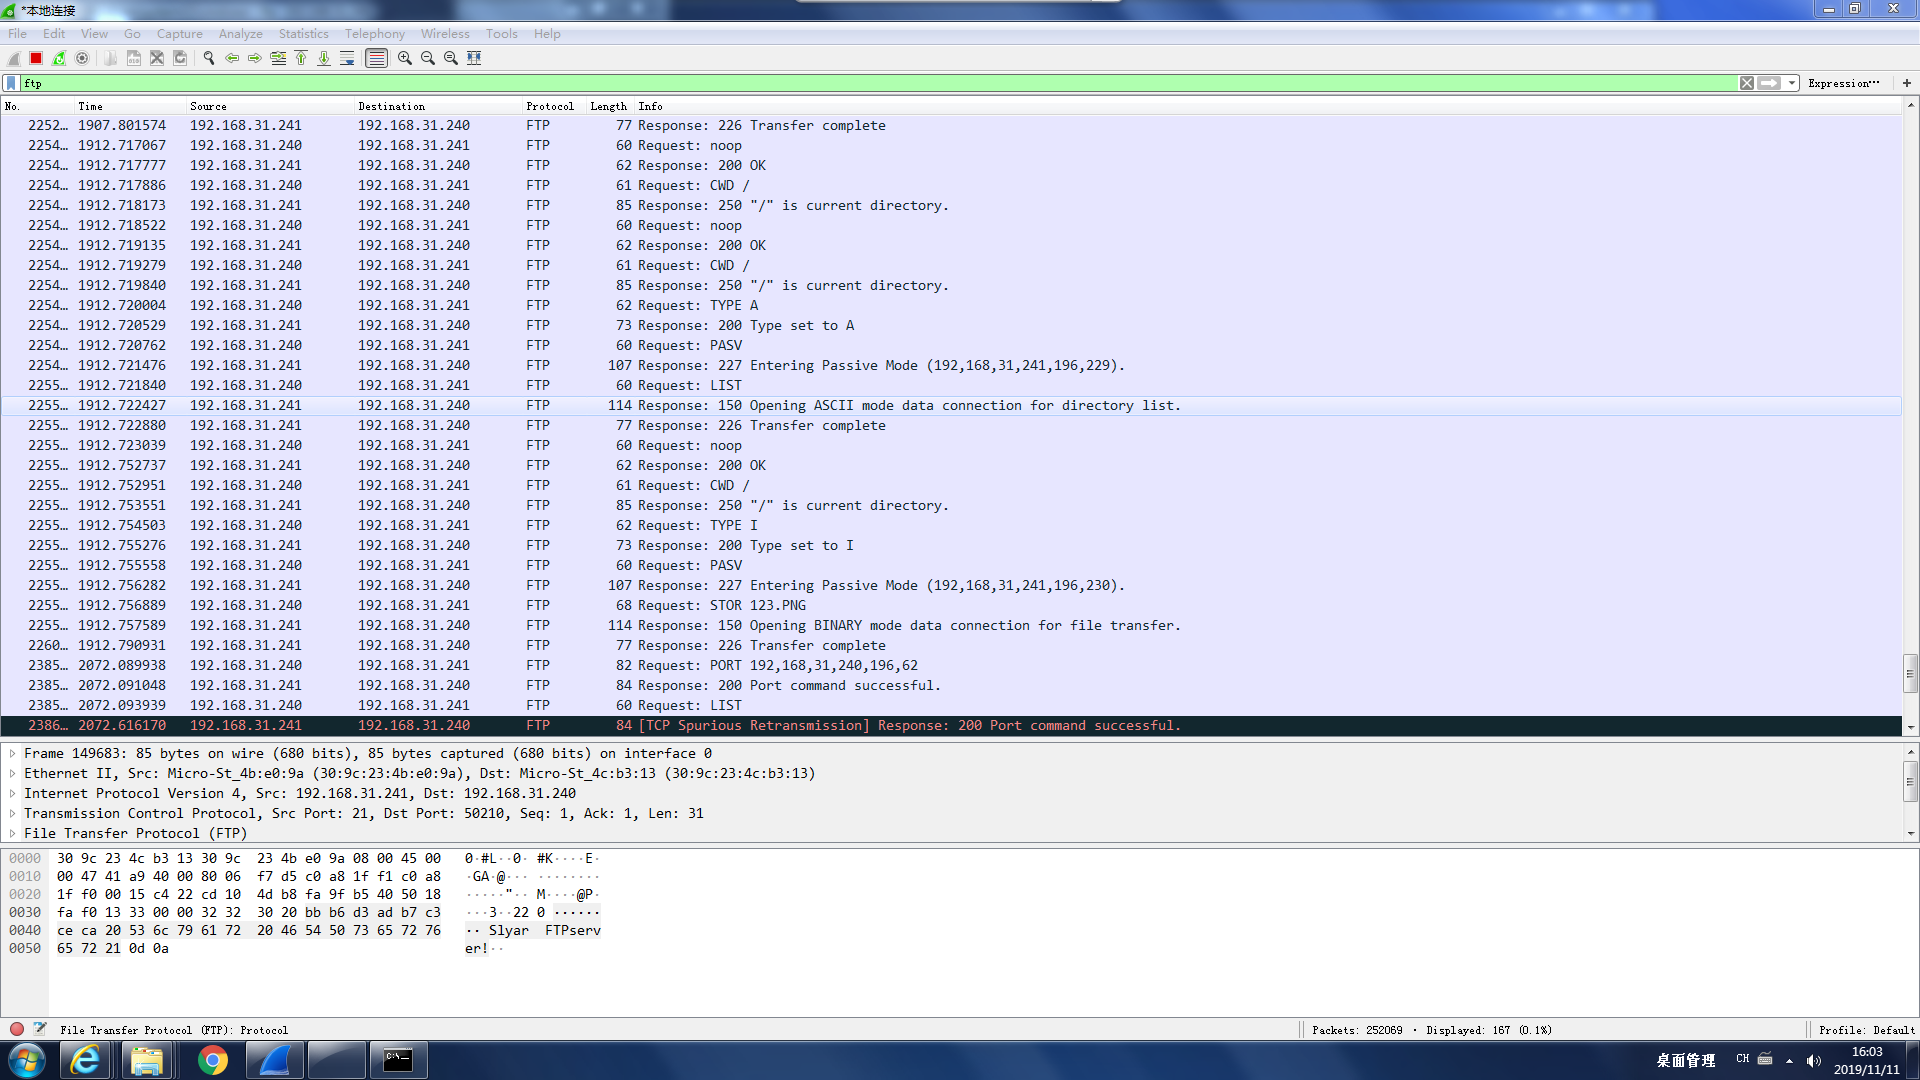Go to the first packet arrow
The image size is (1920, 1080).
(301, 58)
